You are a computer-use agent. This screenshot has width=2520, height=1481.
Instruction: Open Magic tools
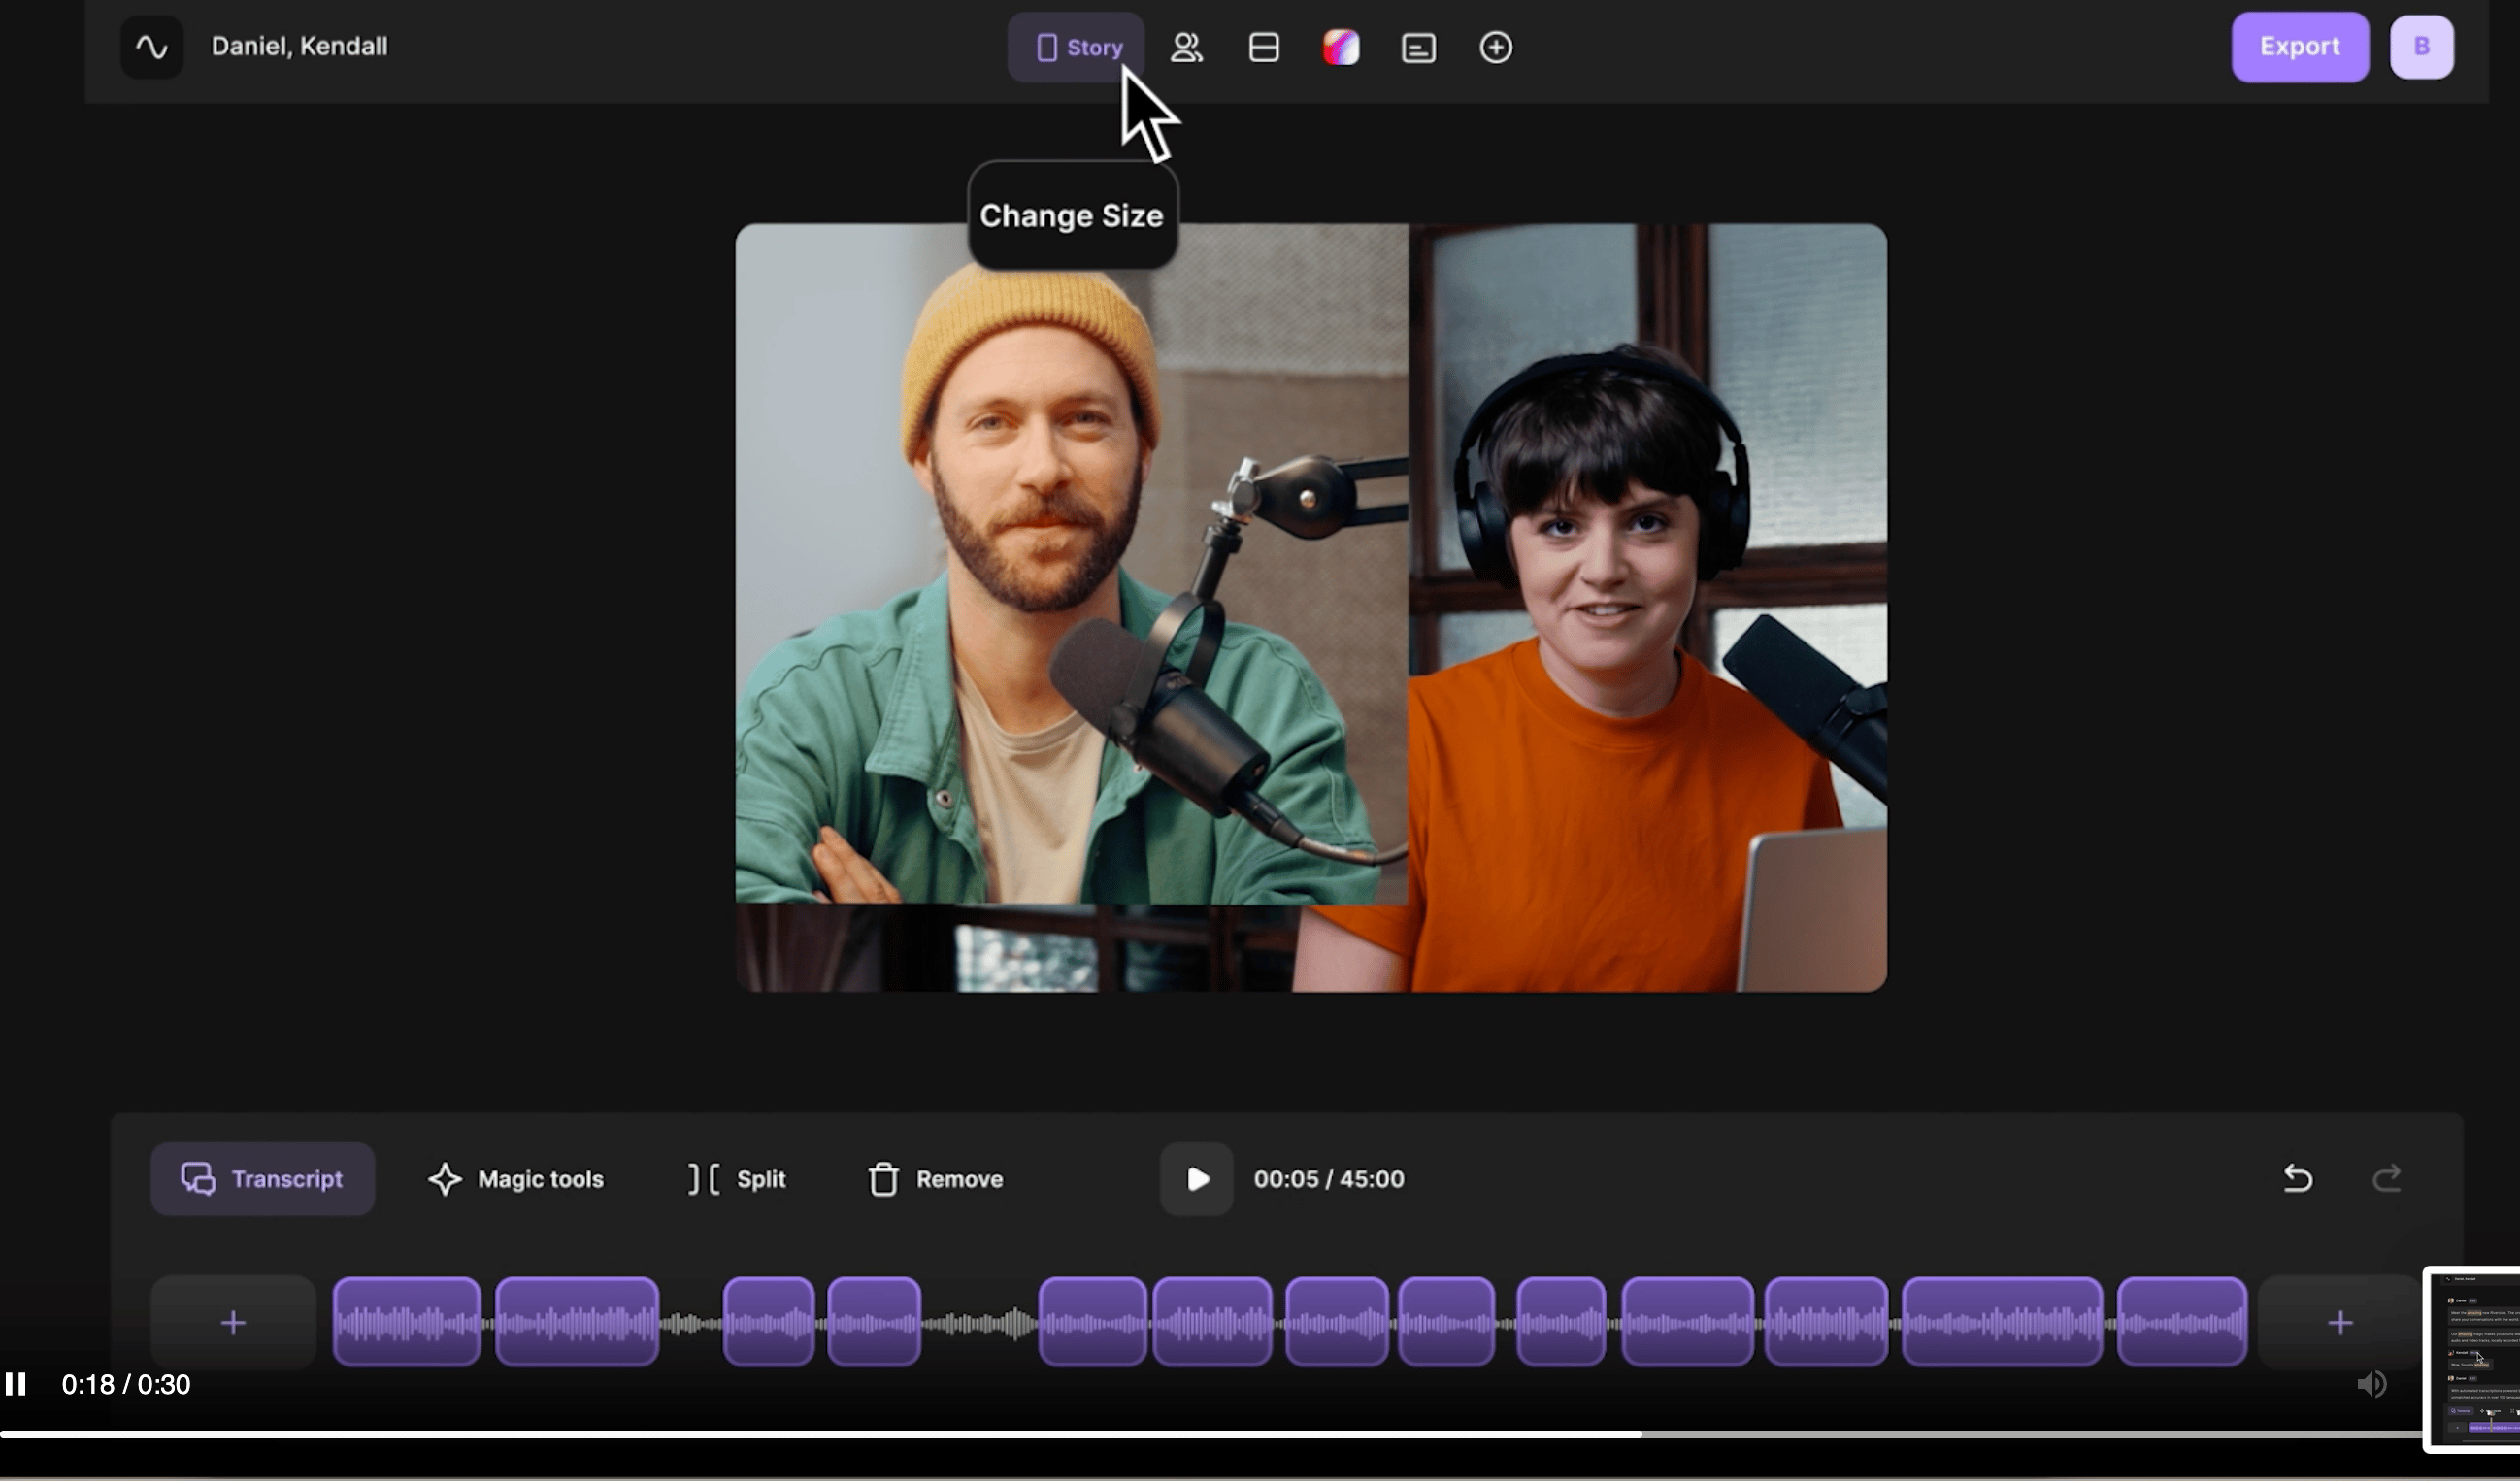click(516, 1179)
